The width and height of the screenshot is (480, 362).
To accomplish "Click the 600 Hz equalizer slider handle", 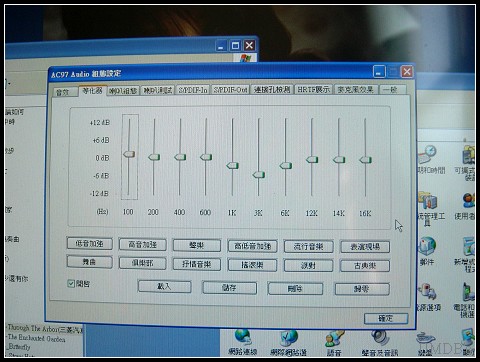I will [206, 157].
